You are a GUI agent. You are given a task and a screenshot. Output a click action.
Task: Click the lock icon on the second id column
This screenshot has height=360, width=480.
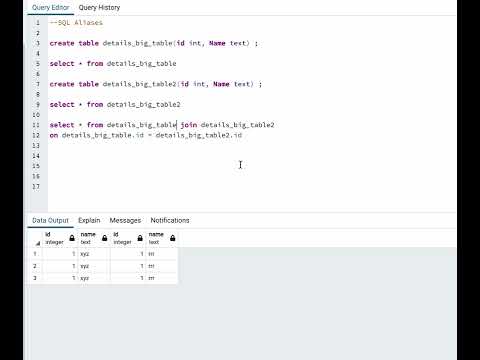(140, 238)
